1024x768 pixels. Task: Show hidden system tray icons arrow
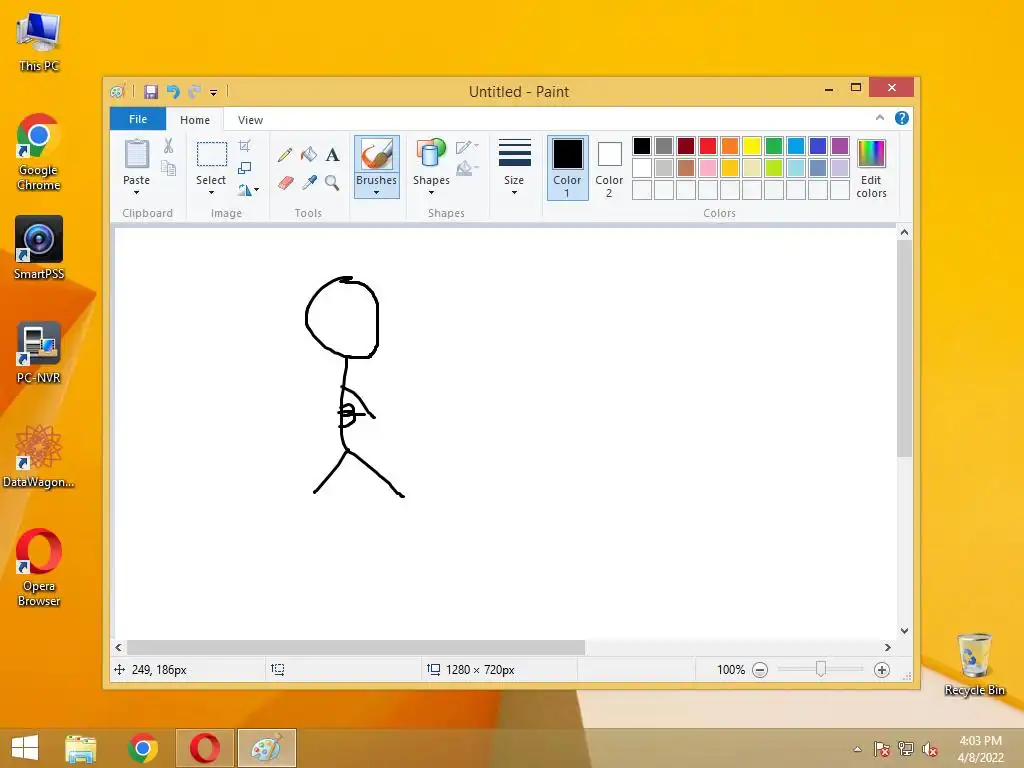(x=857, y=749)
